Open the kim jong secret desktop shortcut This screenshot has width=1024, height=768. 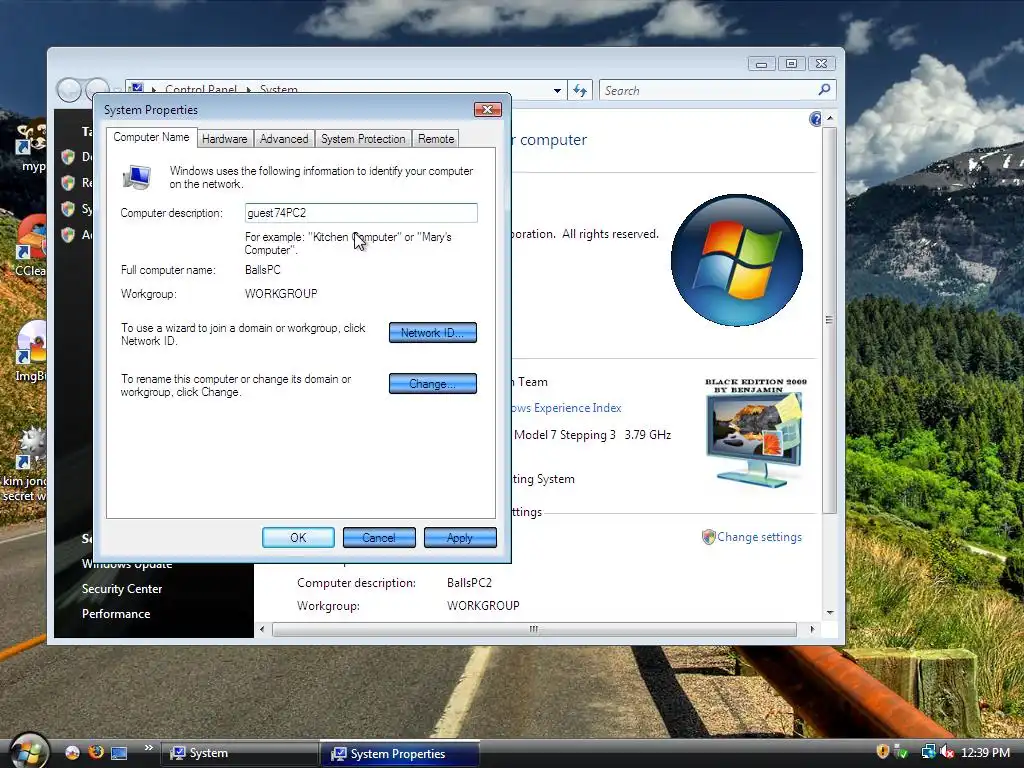point(25,465)
